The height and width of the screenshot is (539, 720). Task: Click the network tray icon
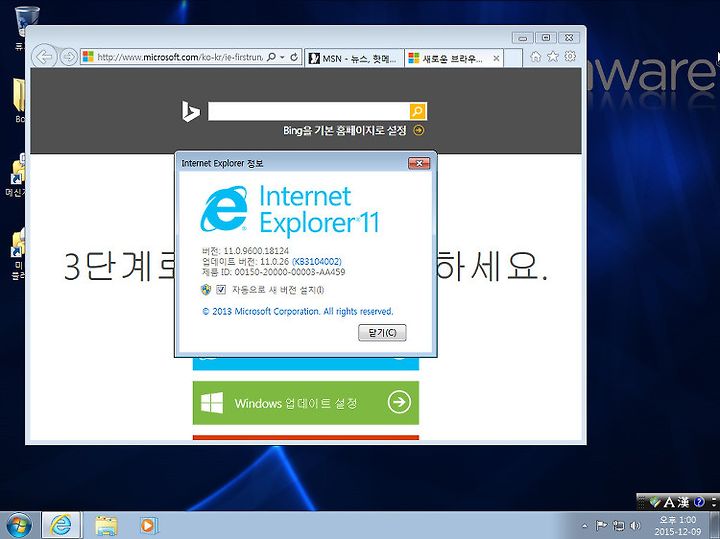619,525
